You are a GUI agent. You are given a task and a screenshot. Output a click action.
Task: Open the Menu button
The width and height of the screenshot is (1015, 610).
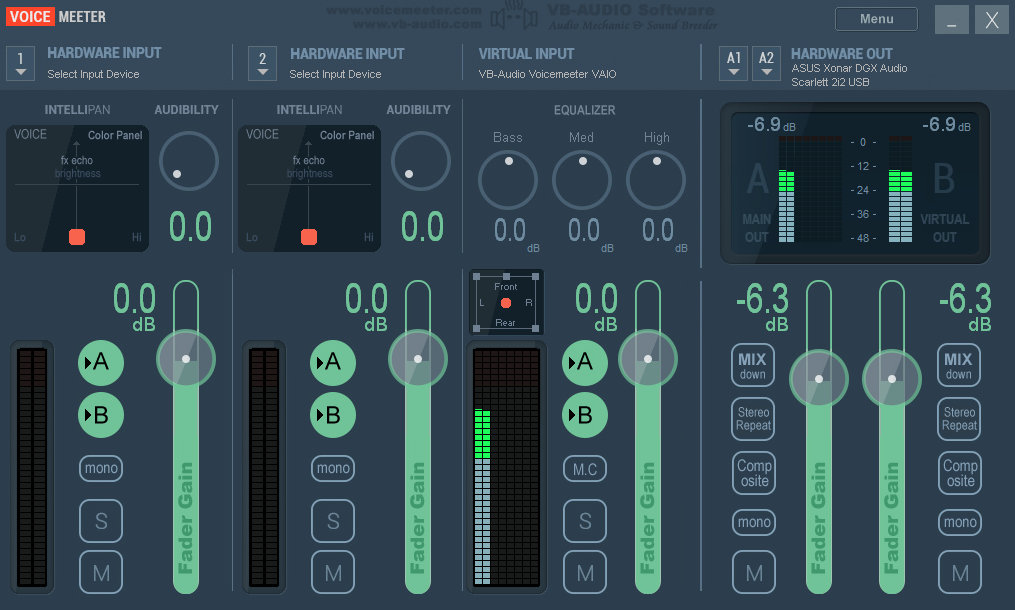pos(876,19)
